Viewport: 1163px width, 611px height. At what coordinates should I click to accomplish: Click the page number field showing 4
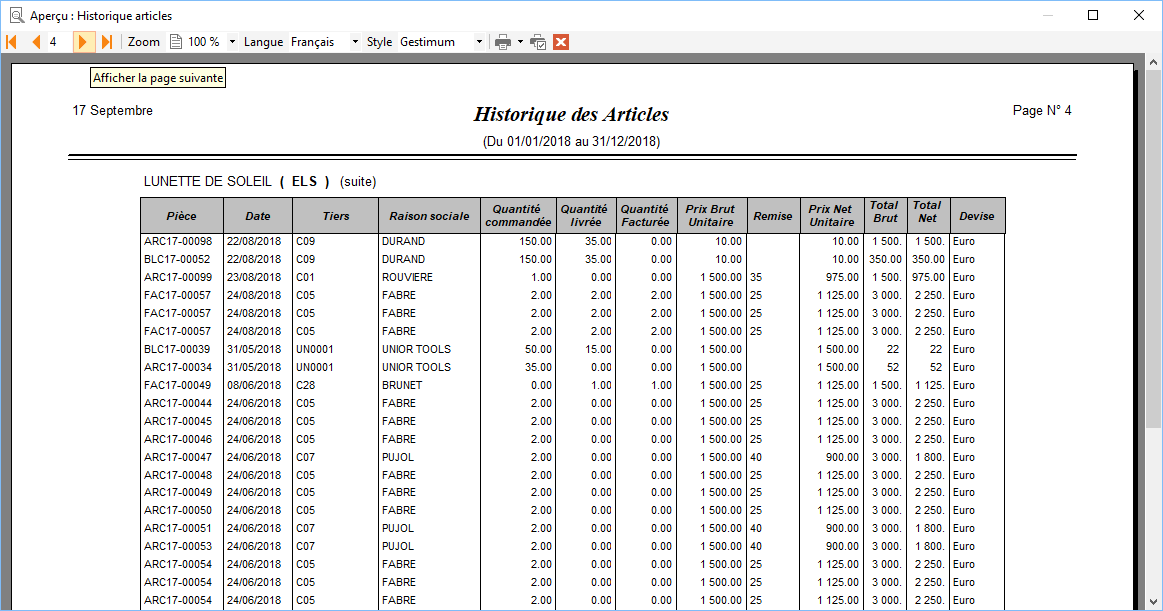pyautogui.click(x=59, y=42)
